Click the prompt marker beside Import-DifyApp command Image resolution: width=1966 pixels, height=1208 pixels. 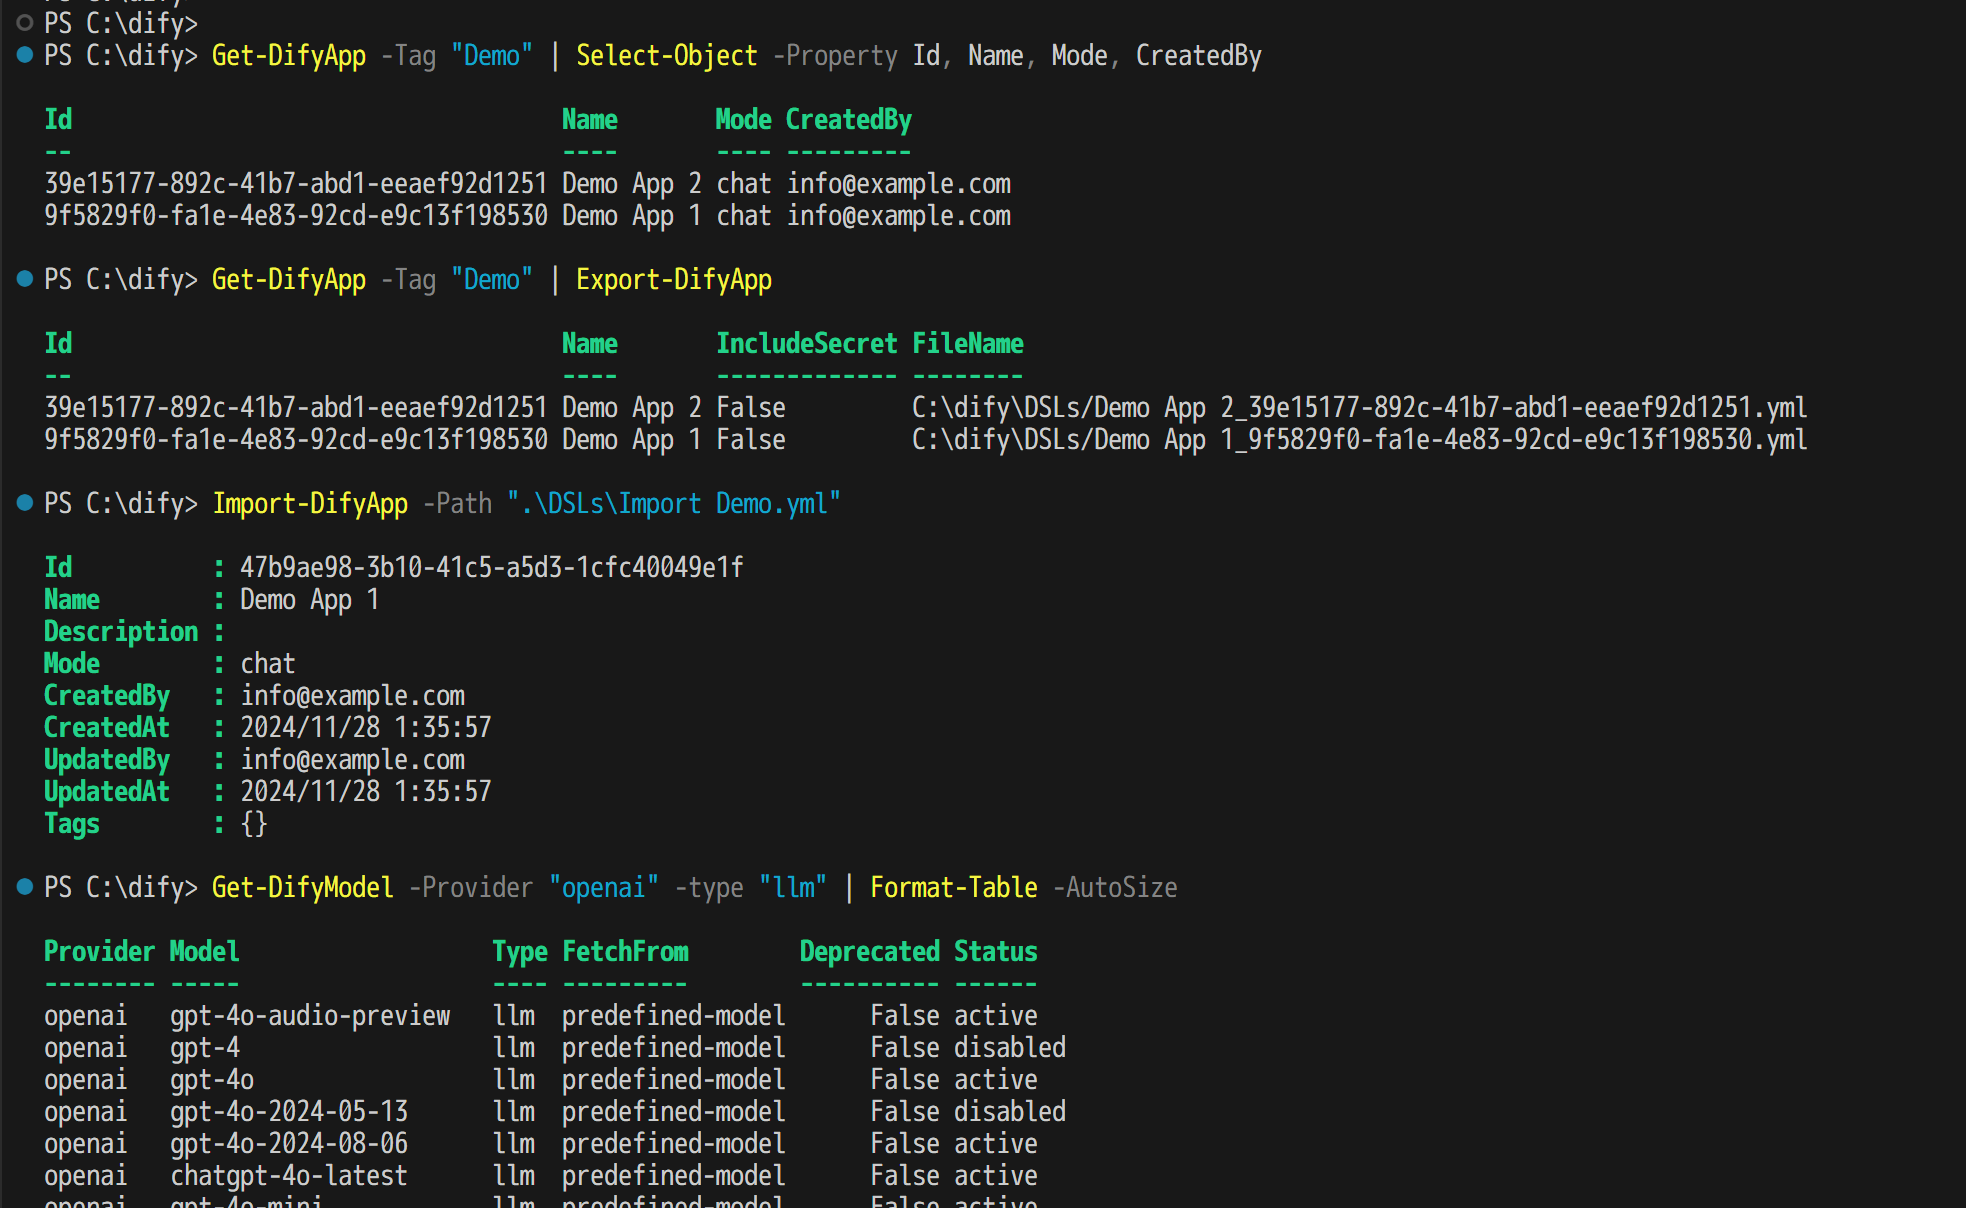click(24, 503)
